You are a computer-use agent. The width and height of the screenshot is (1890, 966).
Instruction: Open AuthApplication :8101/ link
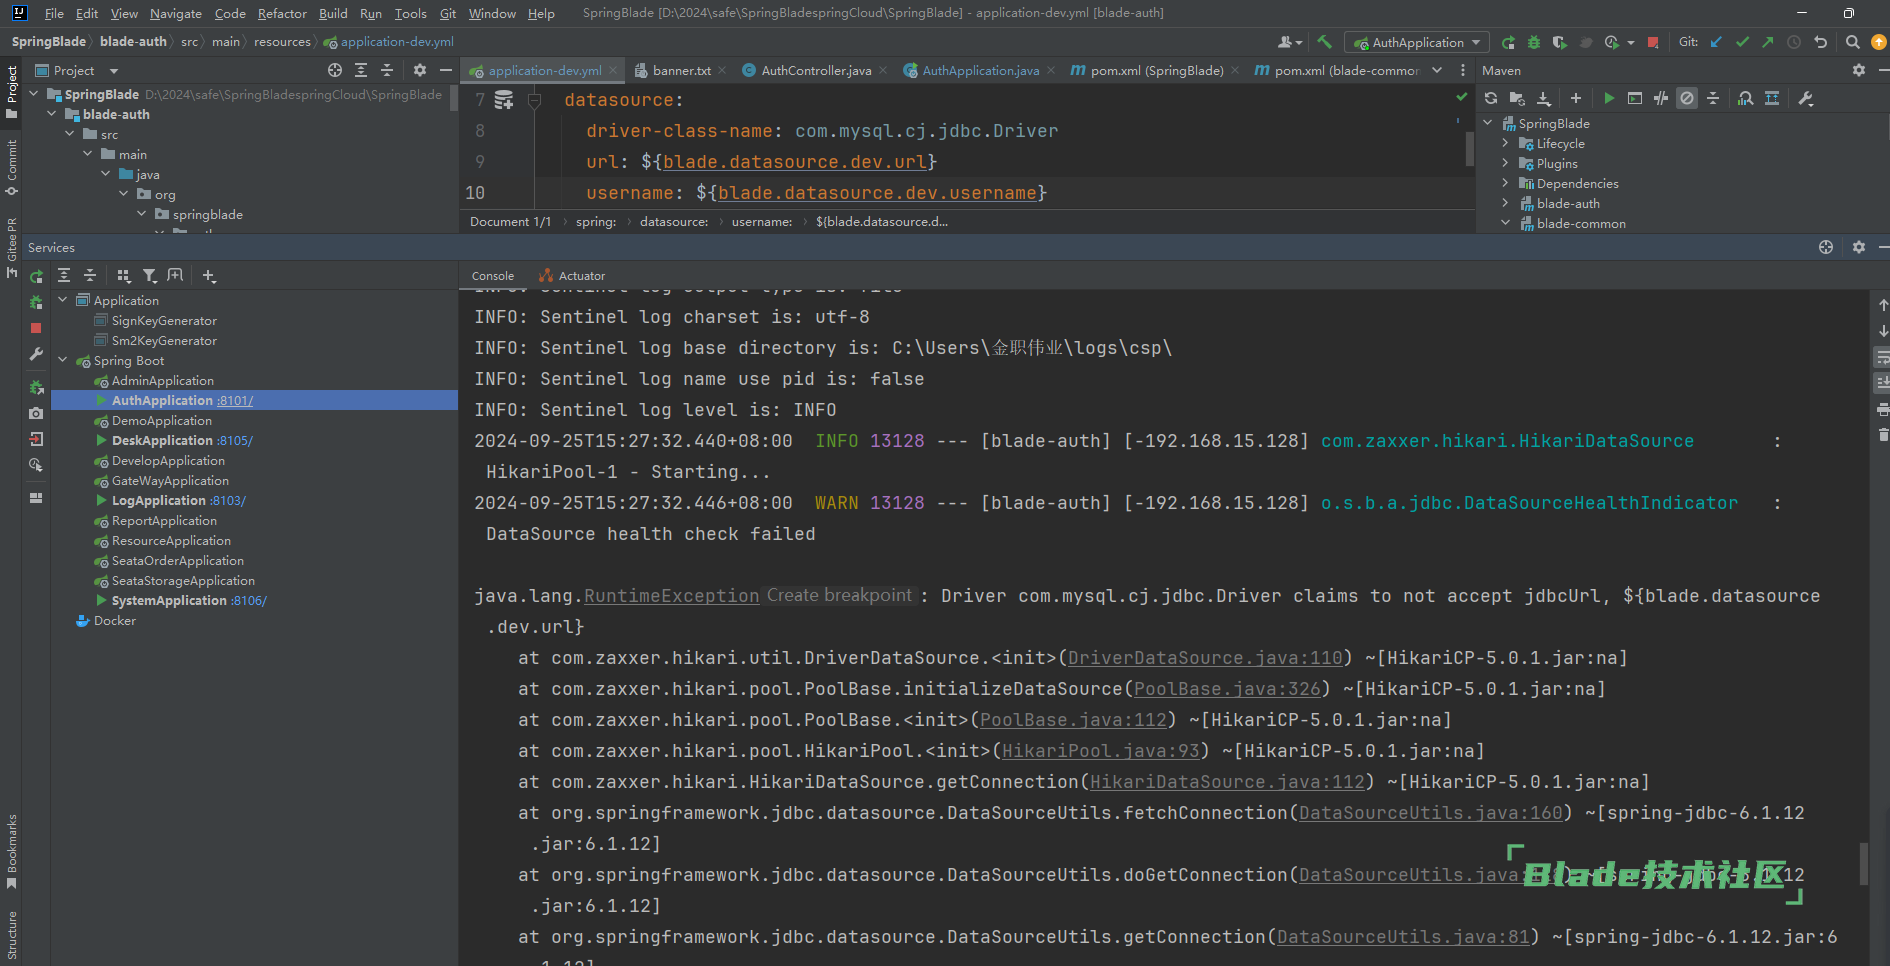click(x=235, y=400)
